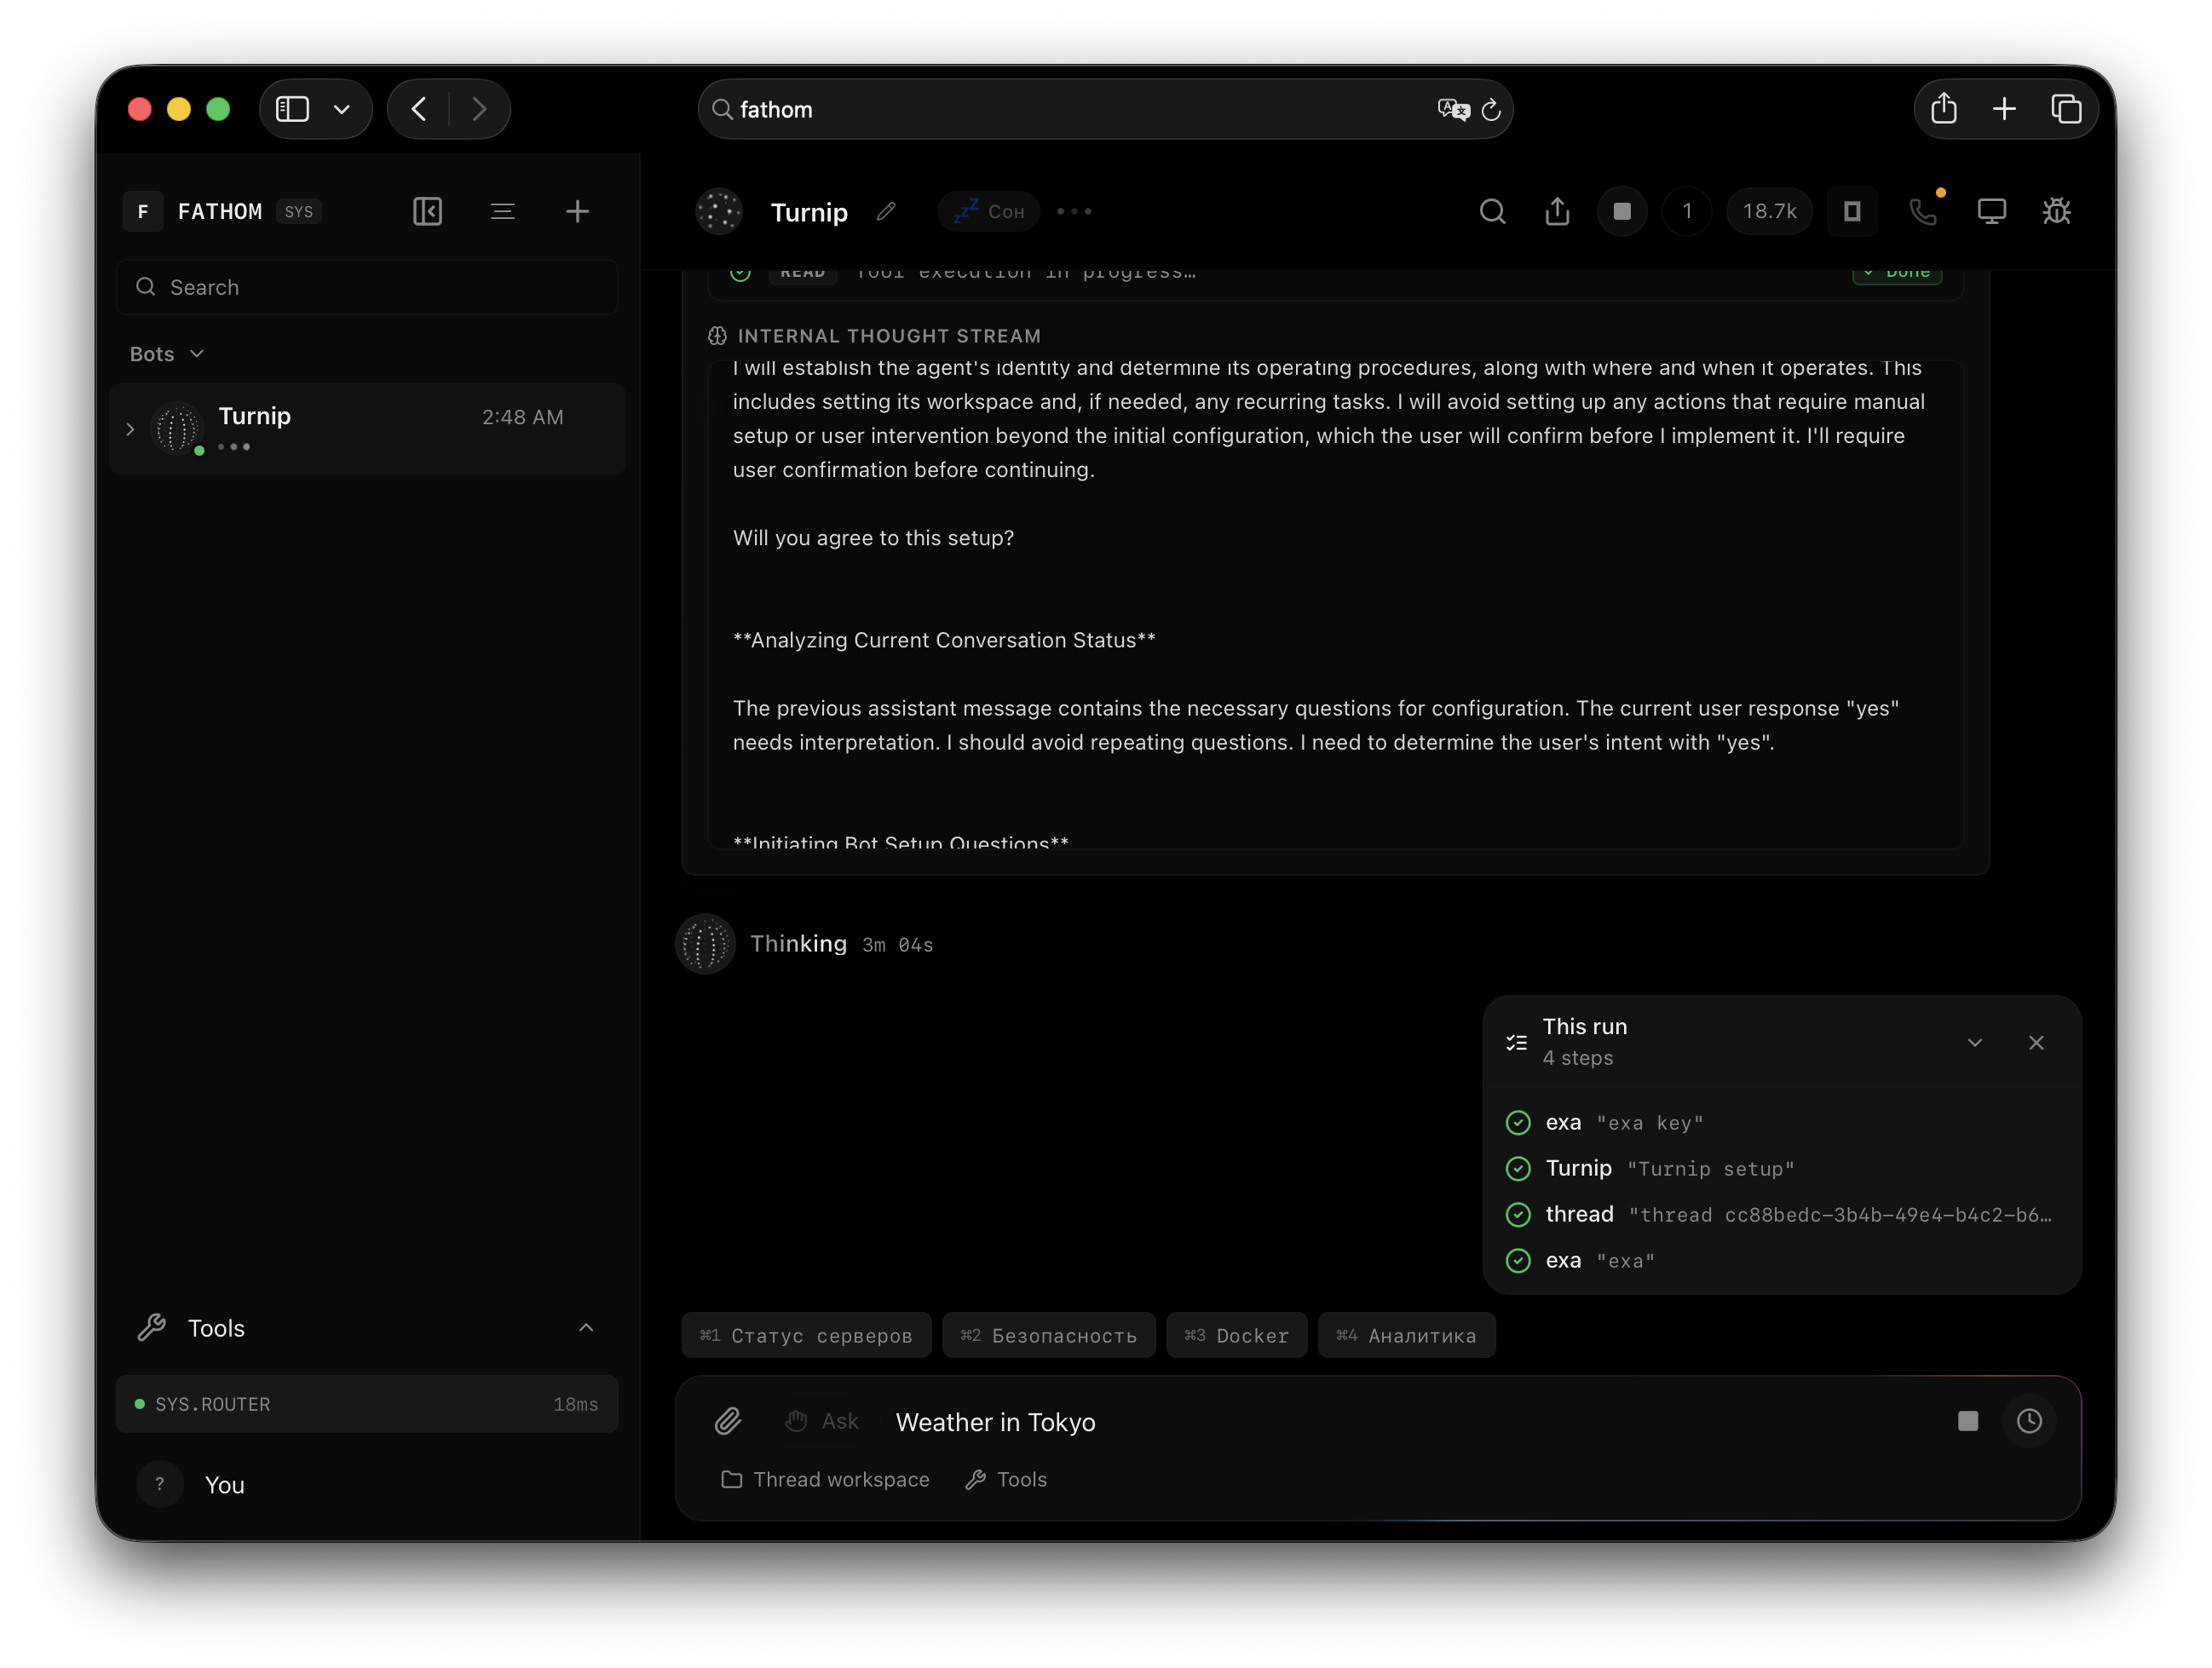This screenshot has width=2212, height=1668.
Task: Create new bot with sidebar plus icon
Action: pos(577,211)
